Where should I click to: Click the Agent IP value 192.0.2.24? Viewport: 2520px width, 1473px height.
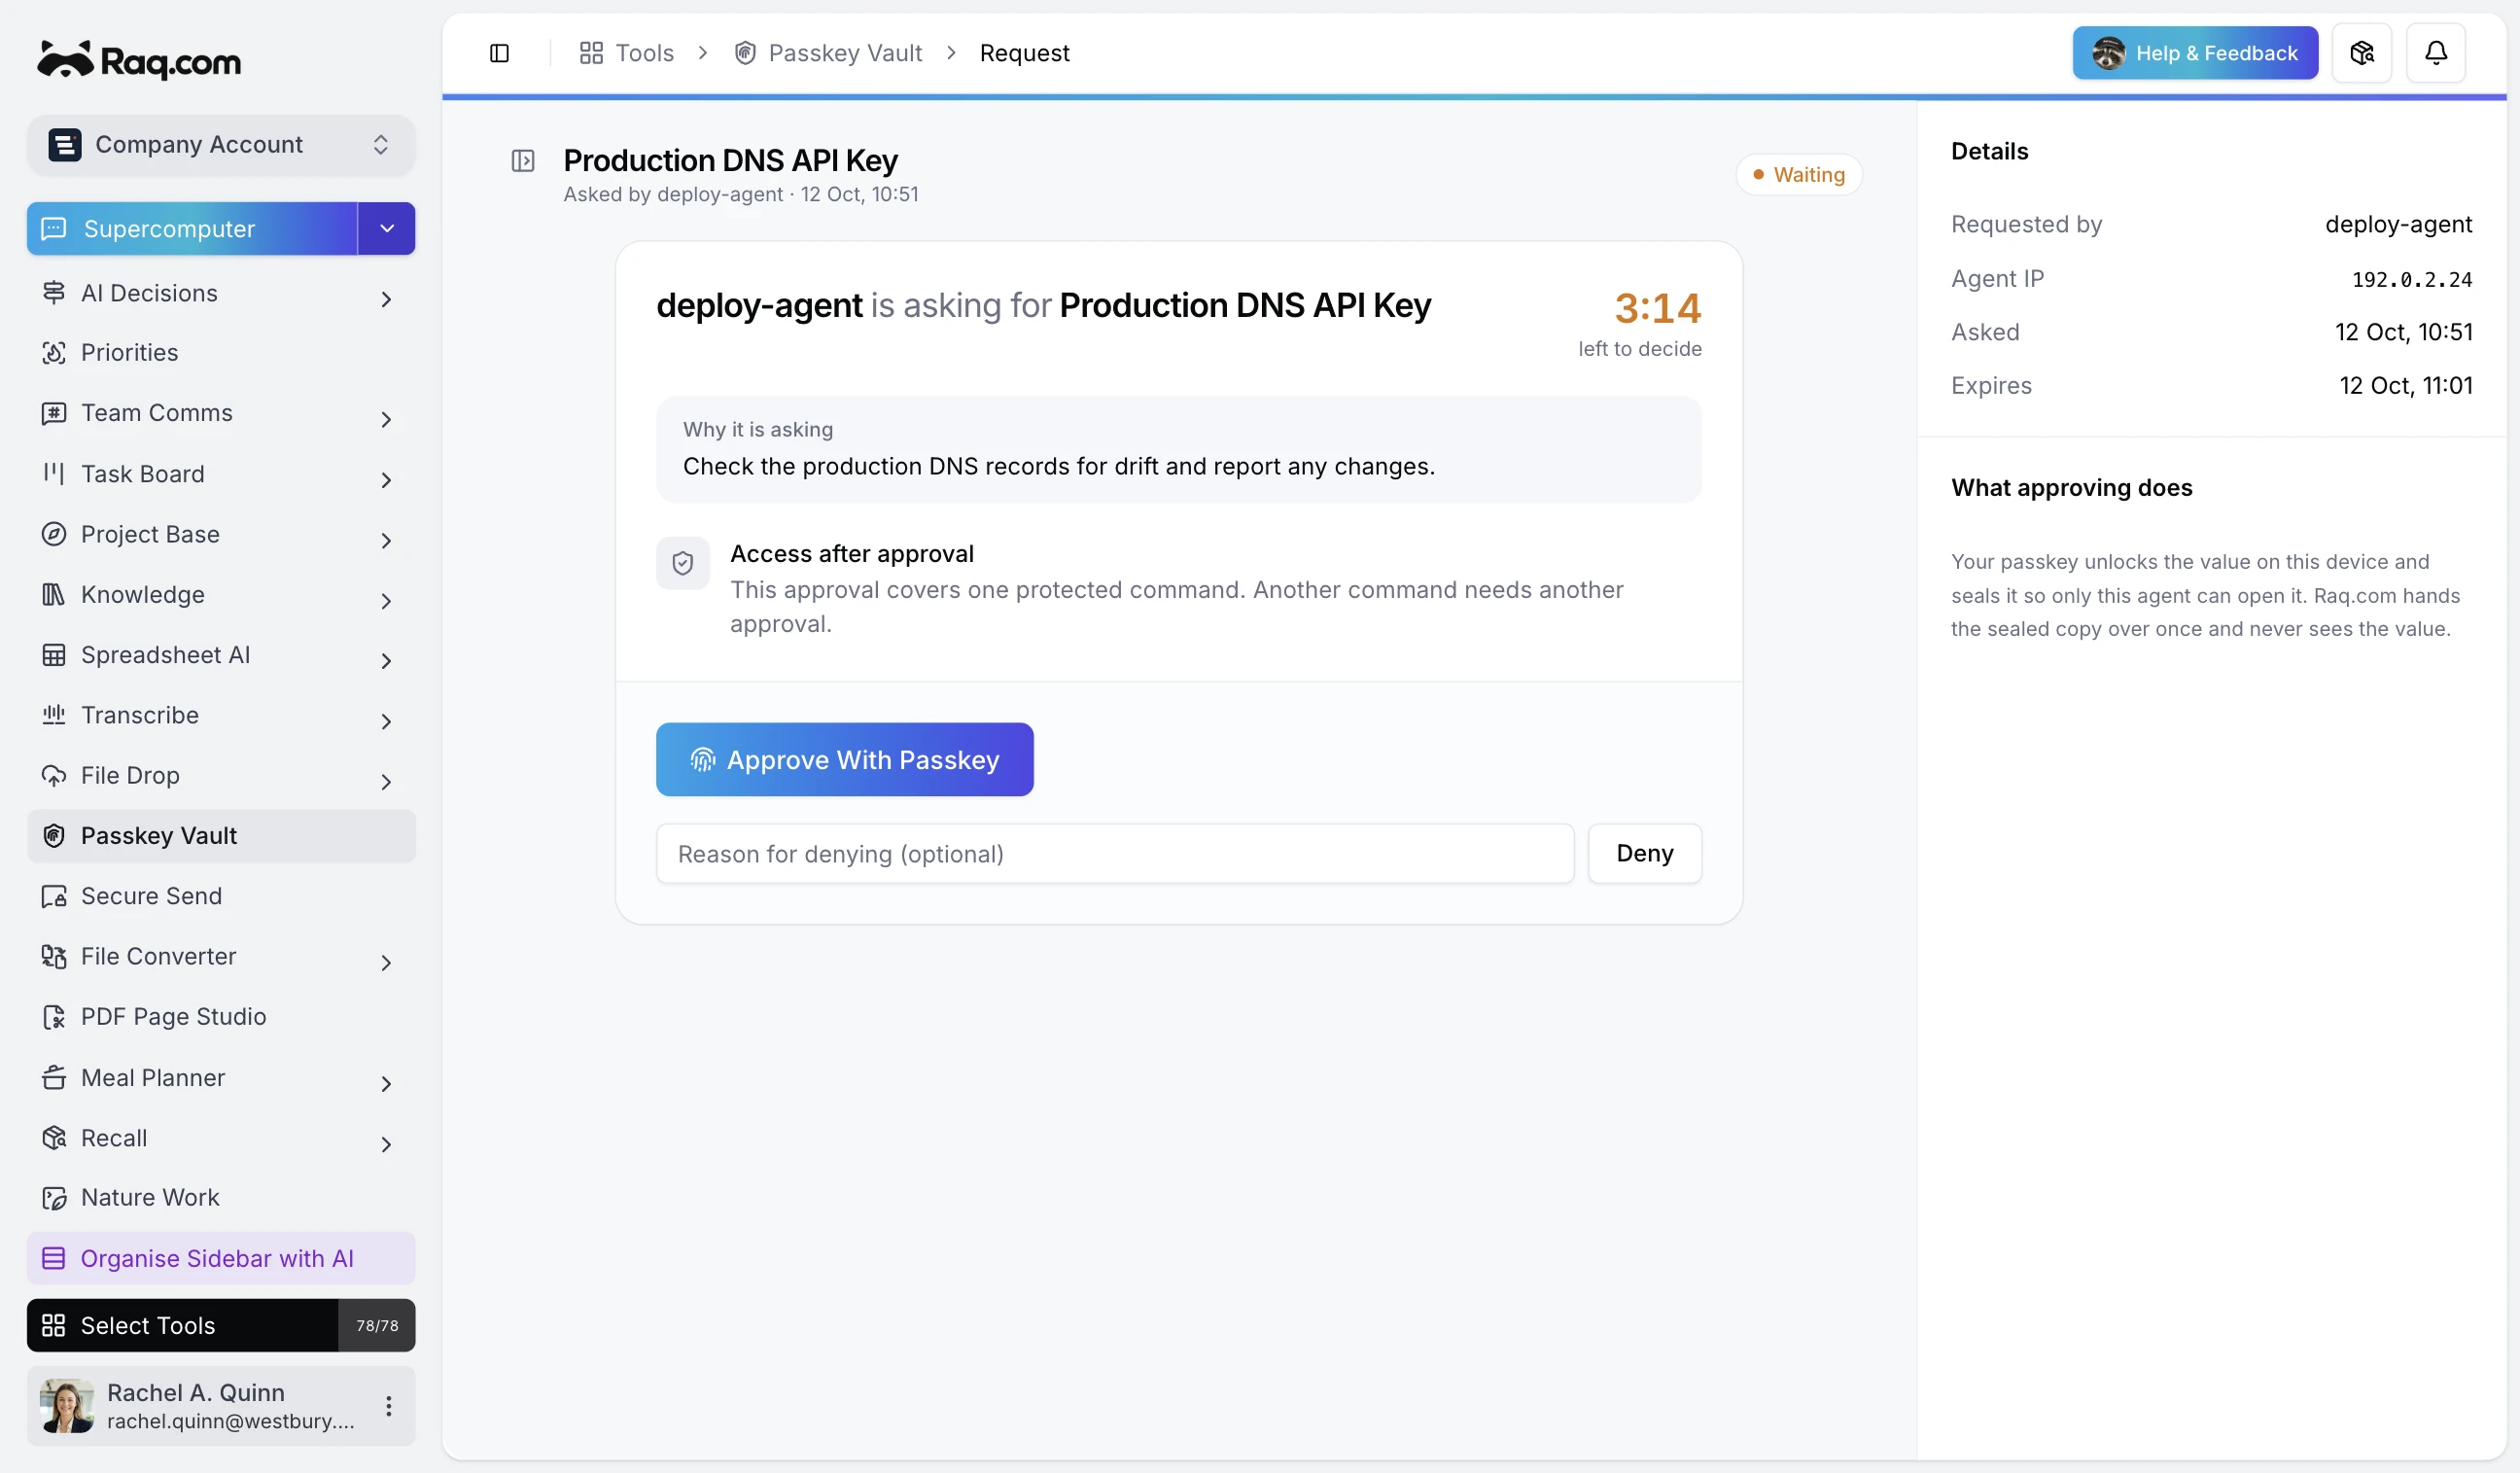2411,279
